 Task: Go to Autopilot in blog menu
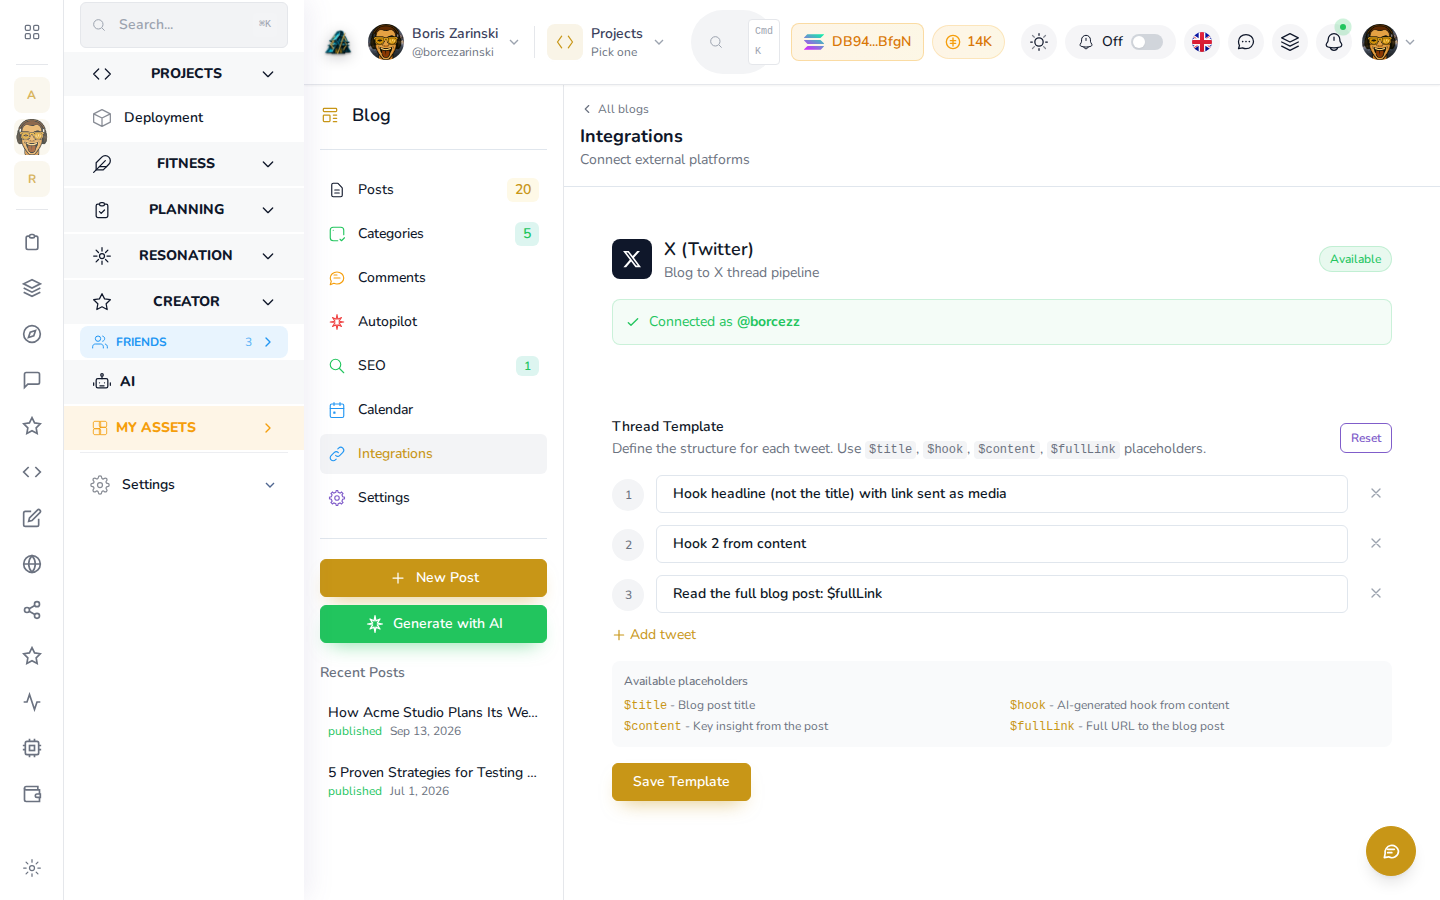(x=433, y=322)
